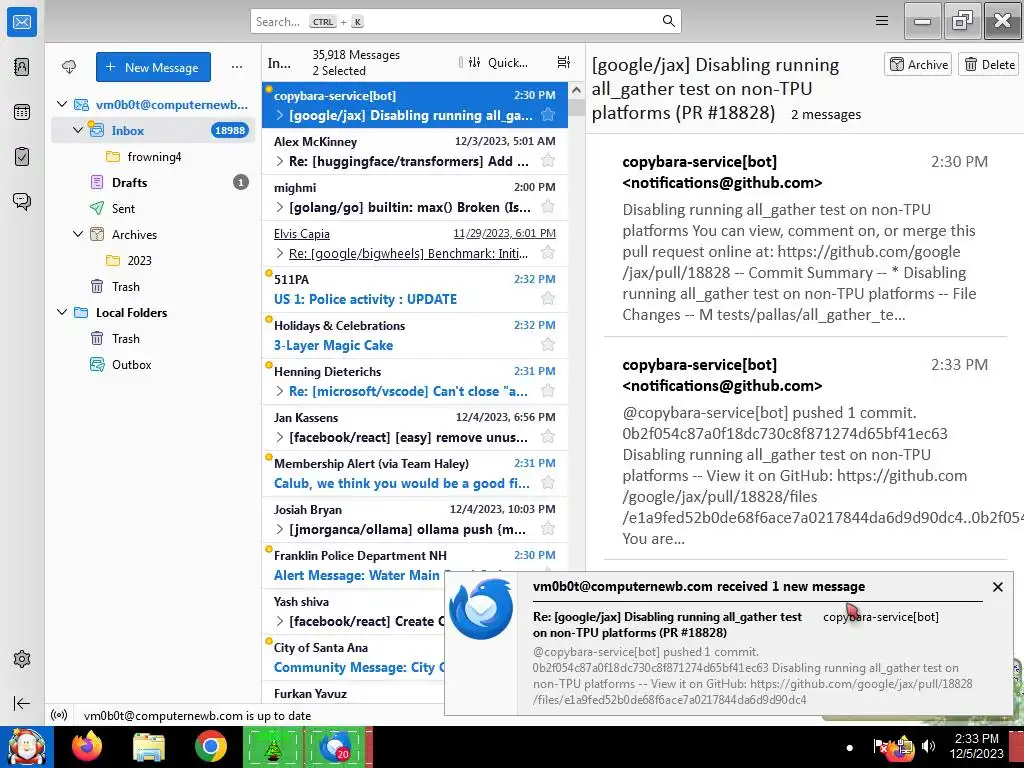Collapse the Inbox folder tree
The image size is (1024, 768).
(x=78, y=130)
